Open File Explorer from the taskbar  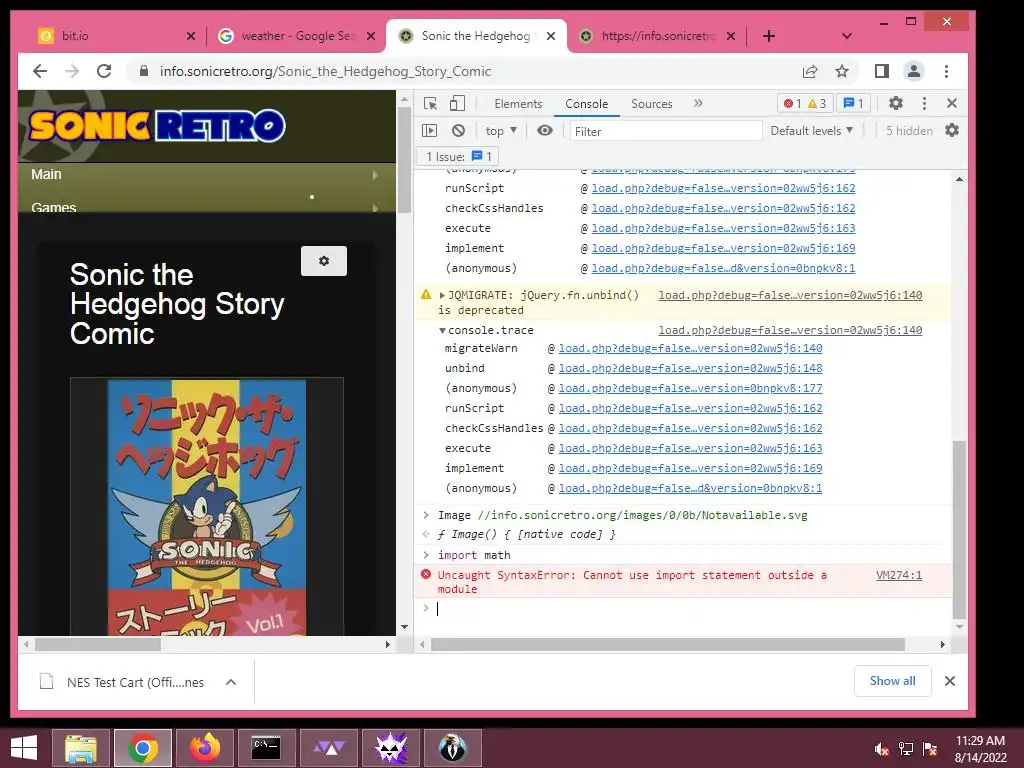coord(80,748)
